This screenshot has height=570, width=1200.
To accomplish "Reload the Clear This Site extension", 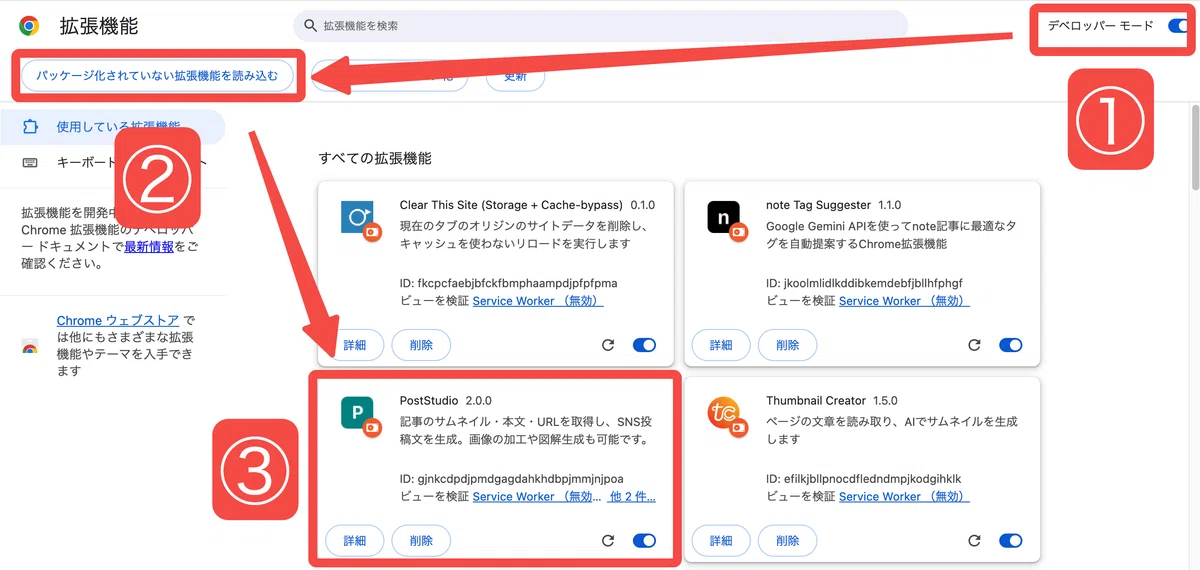I will (x=607, y=345).
